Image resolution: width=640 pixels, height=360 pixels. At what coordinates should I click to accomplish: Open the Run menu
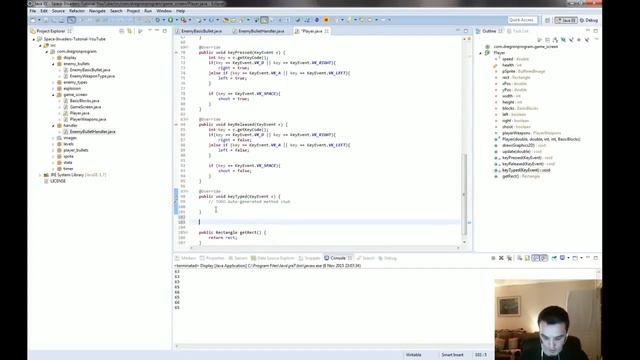(x=148, y=11)
